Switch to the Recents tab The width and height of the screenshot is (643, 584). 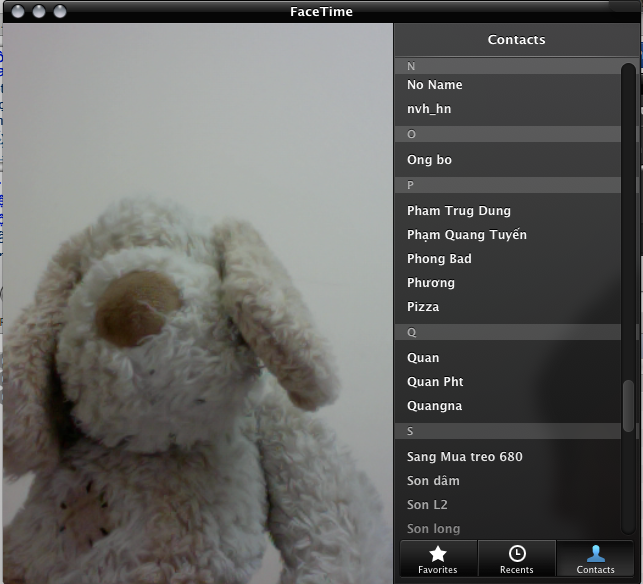[517, 559]
